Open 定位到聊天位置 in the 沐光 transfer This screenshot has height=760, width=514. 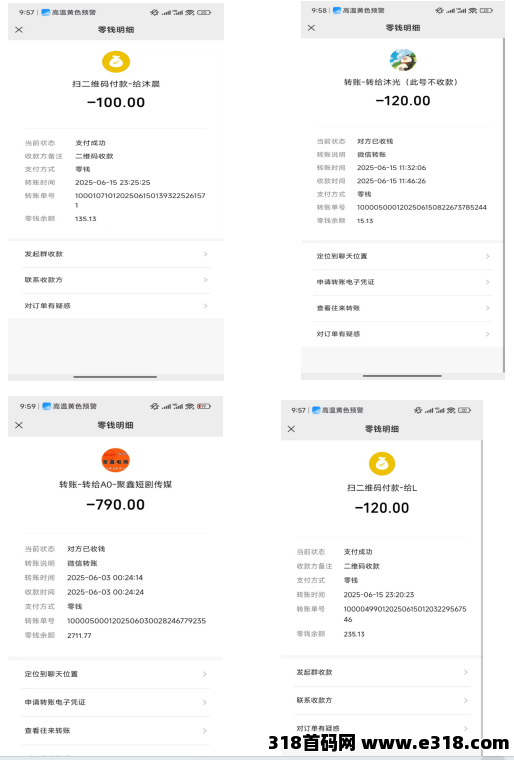click(x=403, y=256)
